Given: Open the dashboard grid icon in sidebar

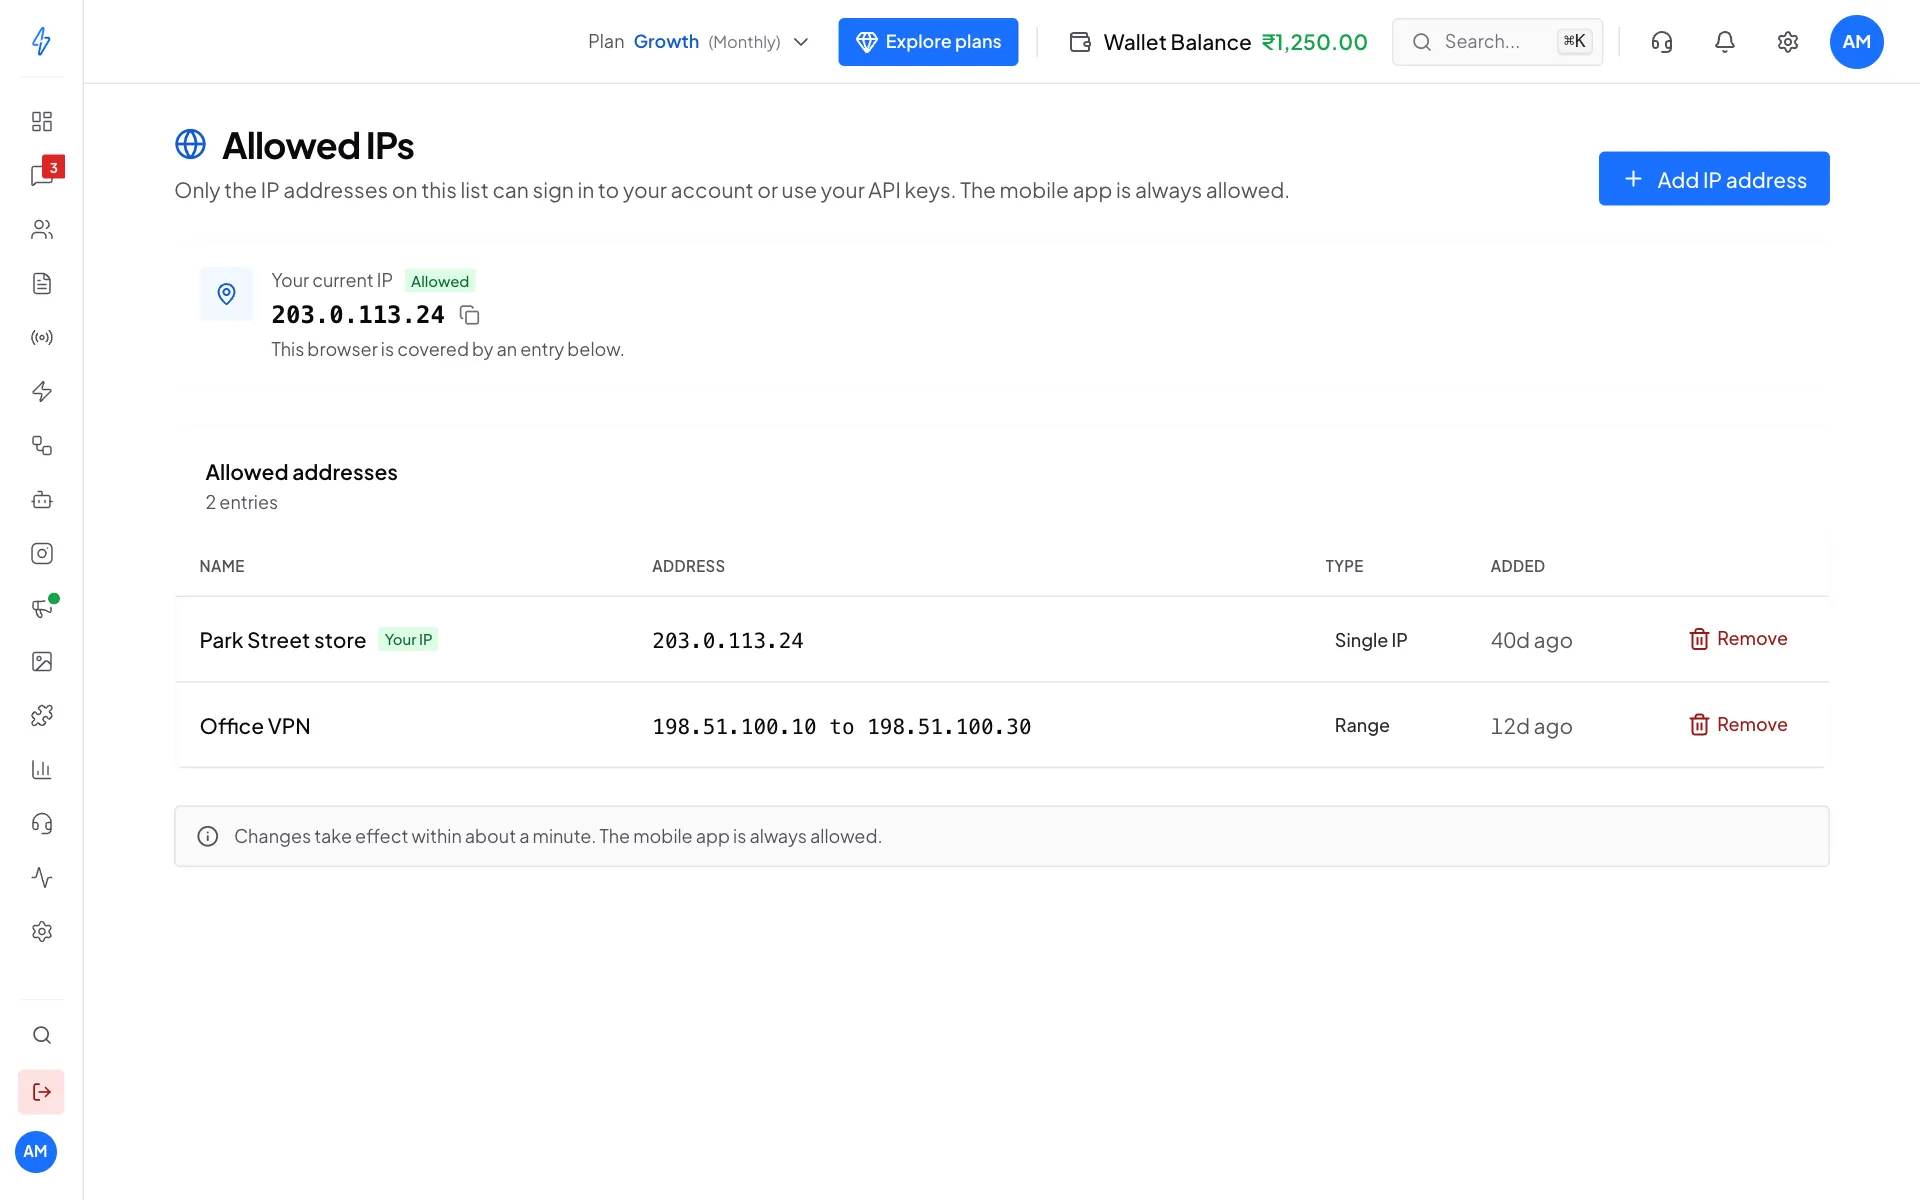Looking at the screenshot, I should coord(41,122).
